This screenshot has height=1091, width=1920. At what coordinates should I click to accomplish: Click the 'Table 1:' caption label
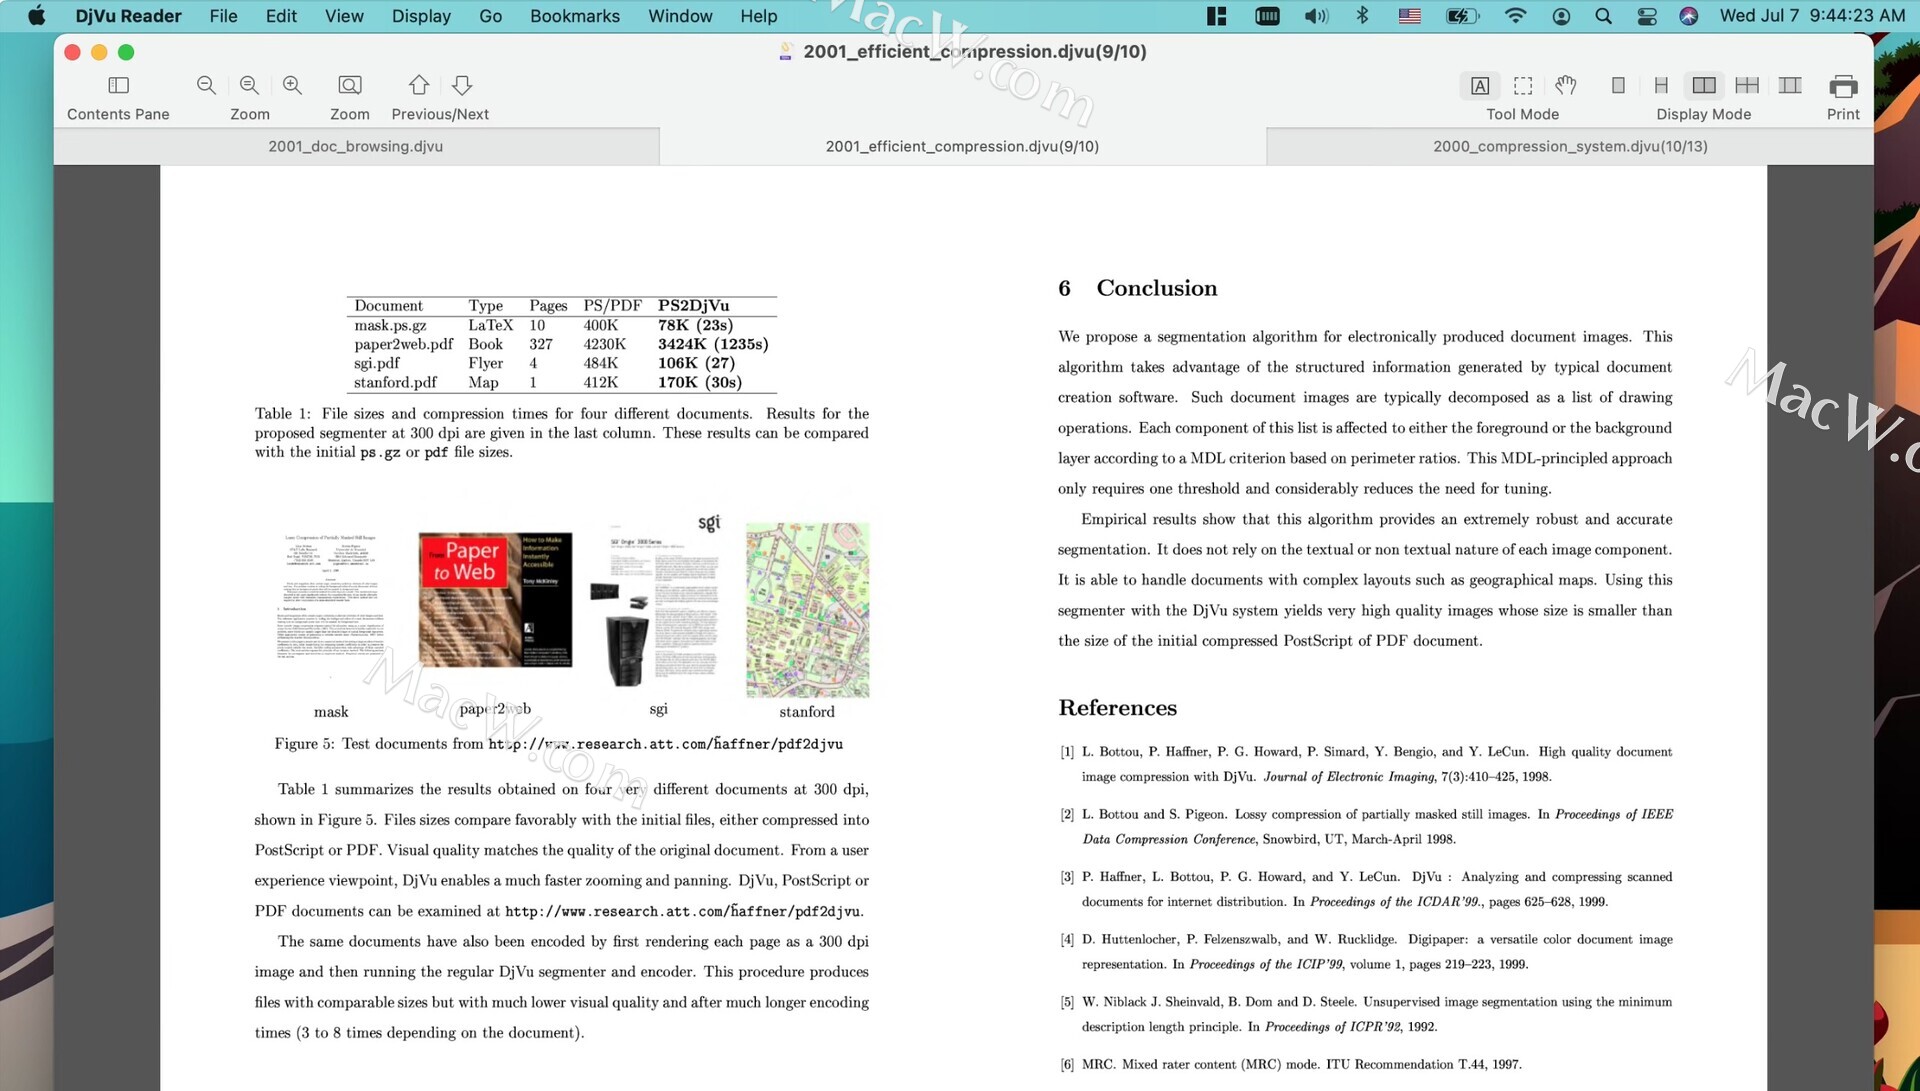point(283,414)
